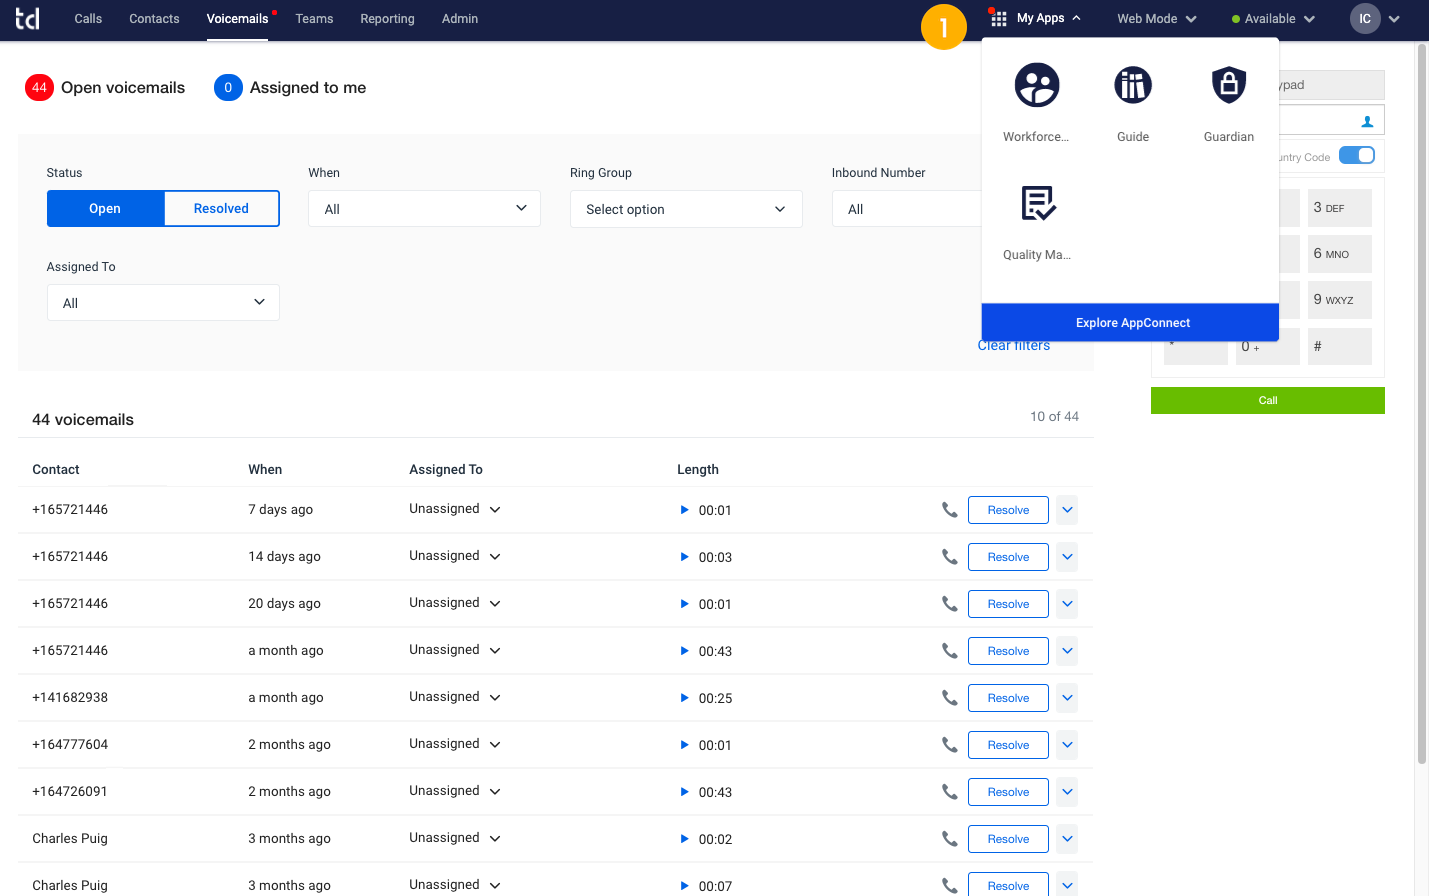Open the When filter dropdown
The height and width of the screenshot is (896, 1429).
click(424, 209)
